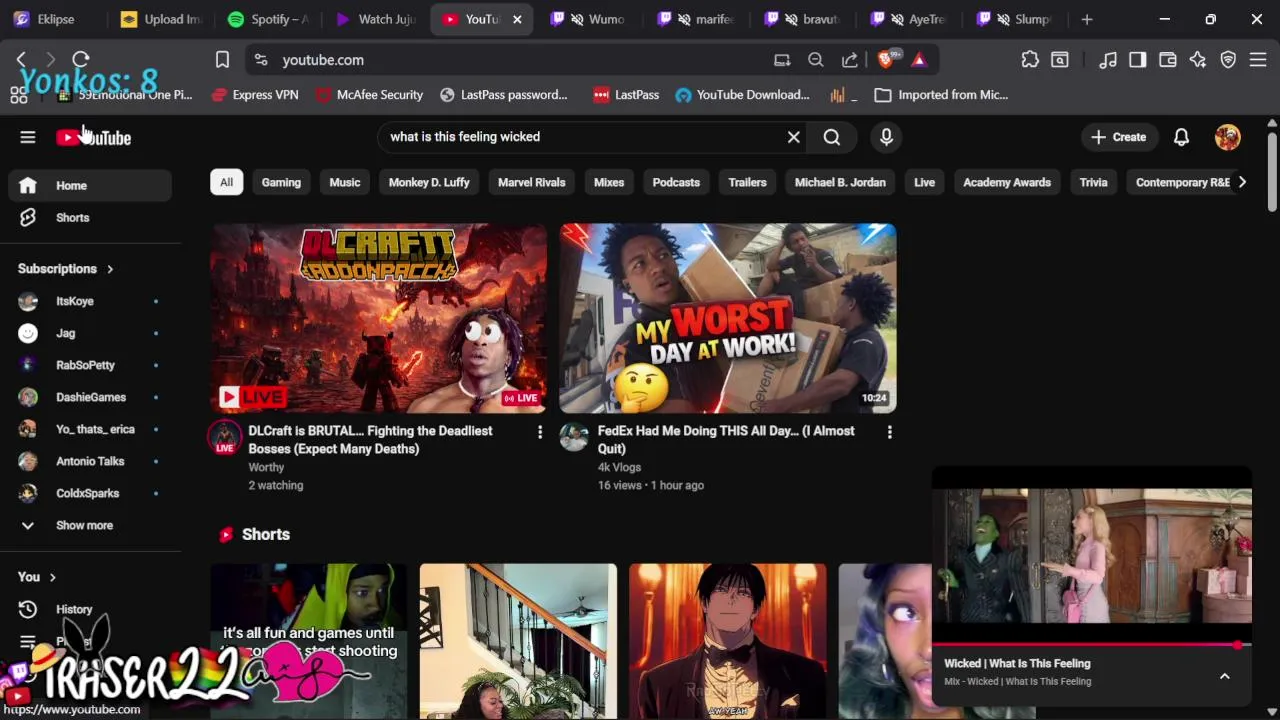Switch to the Spotify browser tab
1280x720 pixels.
coord(267,19)
